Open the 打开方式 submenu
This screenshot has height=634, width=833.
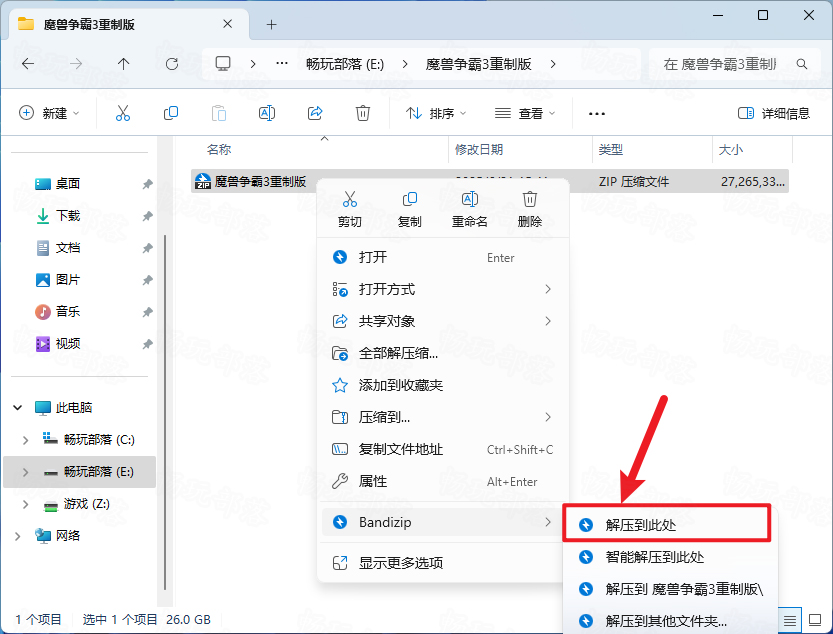[x=443, y=289]
